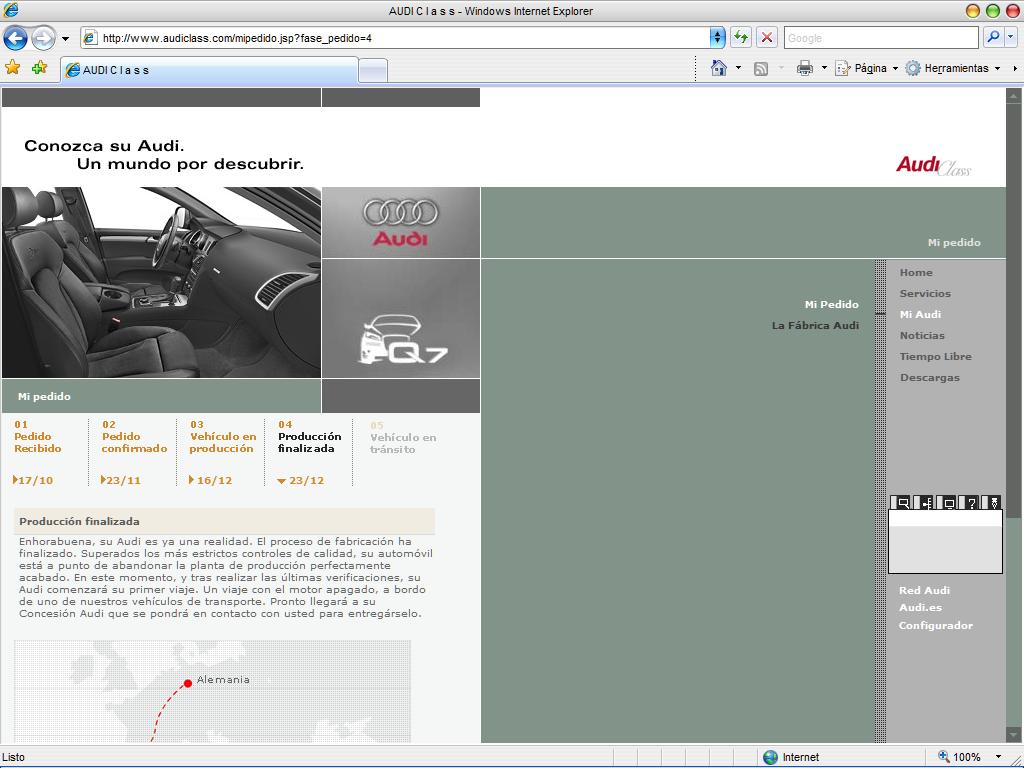The height and width of the screenshot is (768, 1024).
Task: Open step 02 Pedido confirmado
Action: click(x=135, y=436)
